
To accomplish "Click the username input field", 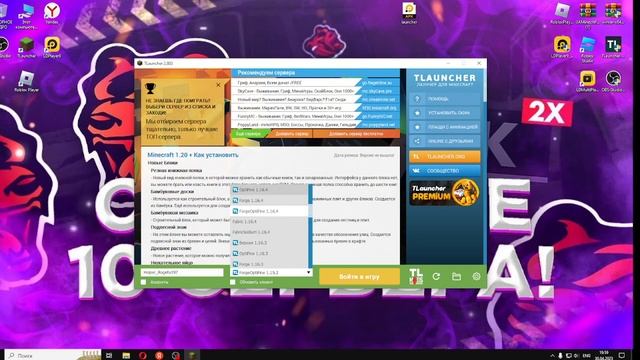I will [x=182, y=272].
